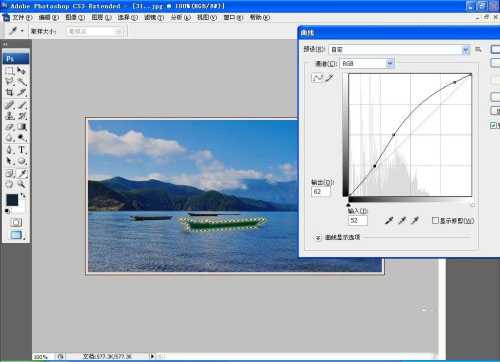Select the Move tool in toolbox
Screen dimensions: 500x362
click(x=22, y=71)
